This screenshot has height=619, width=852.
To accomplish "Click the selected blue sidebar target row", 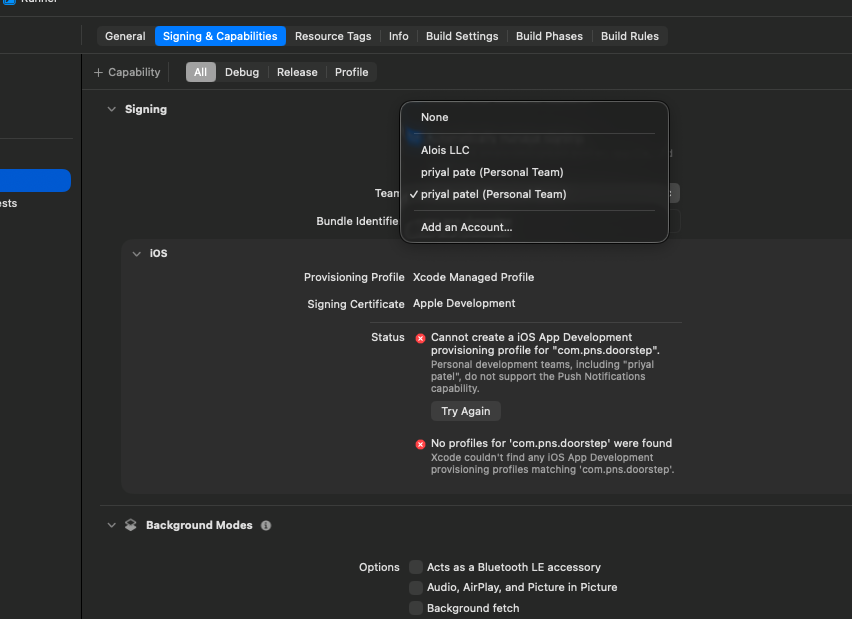I will click(x=35, y=180).
